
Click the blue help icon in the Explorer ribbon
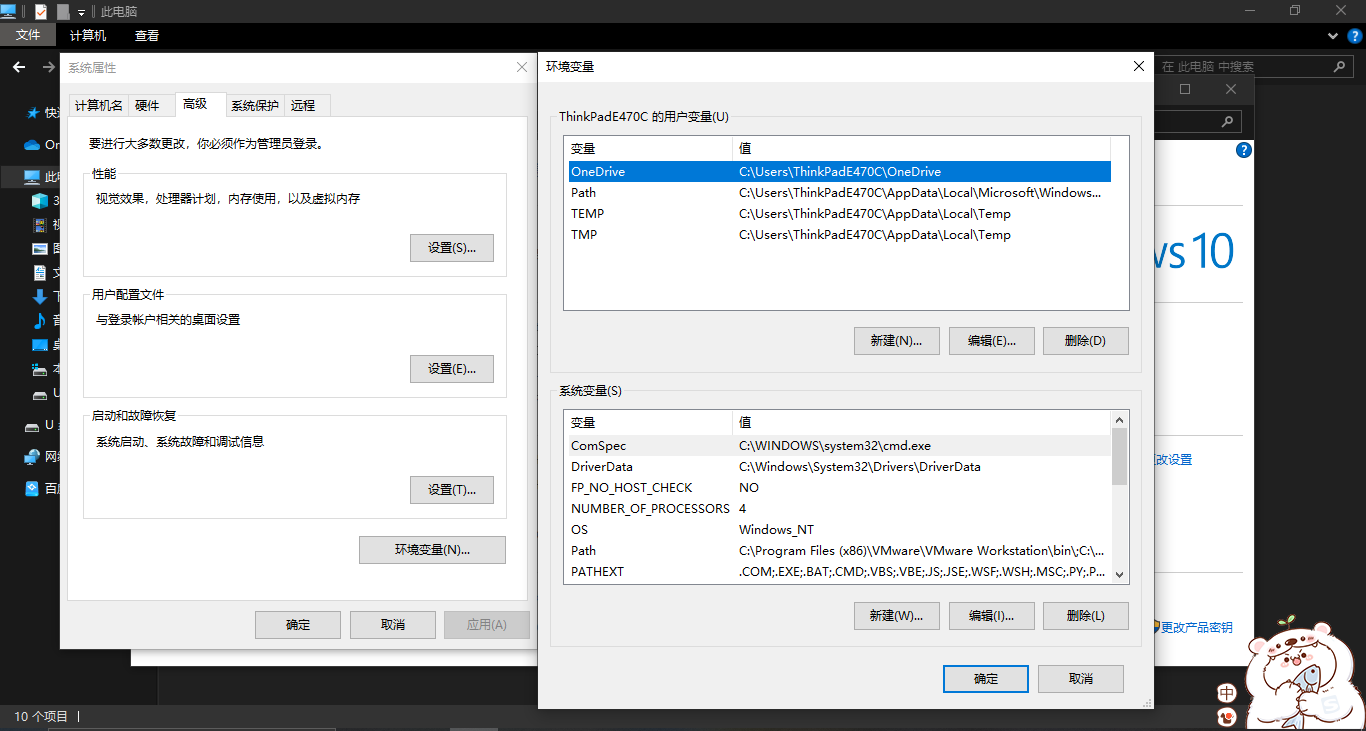1355,35
